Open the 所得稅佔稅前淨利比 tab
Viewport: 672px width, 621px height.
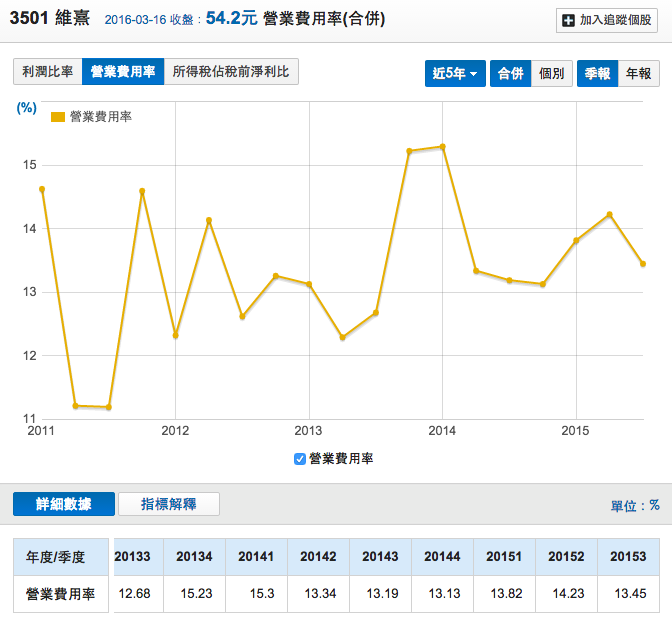[230, 72]
